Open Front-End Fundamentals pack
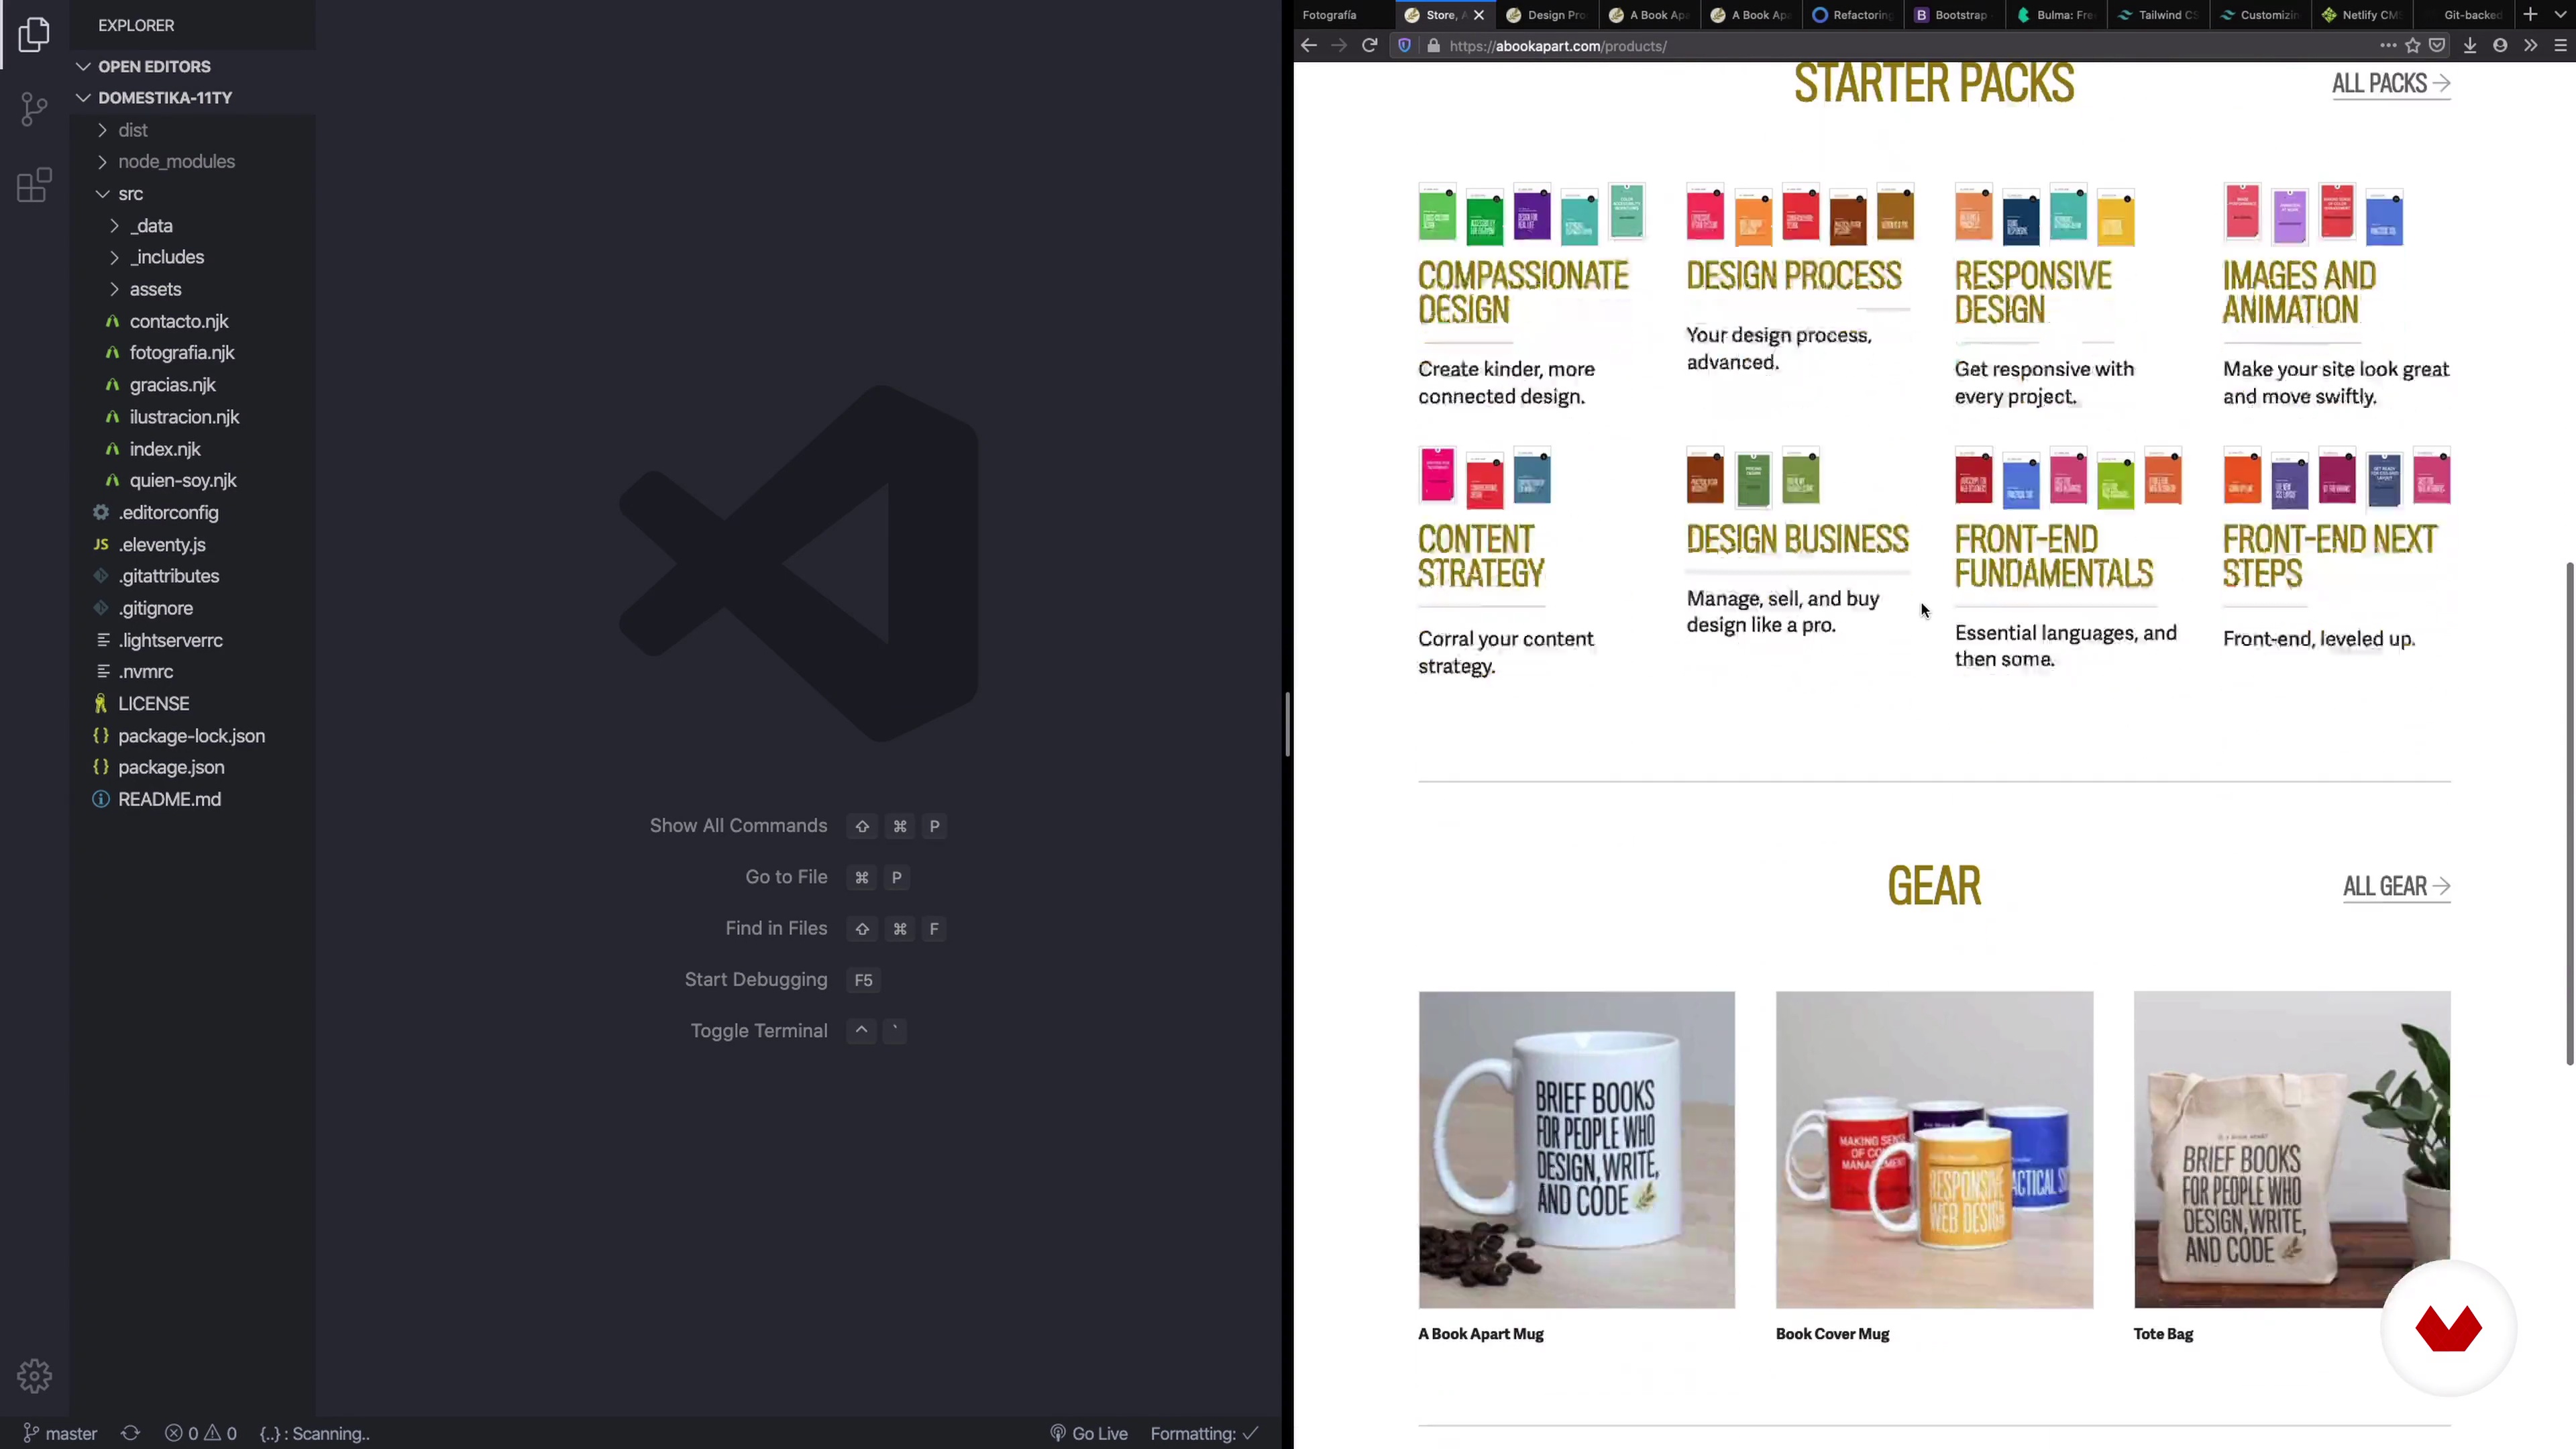This screenshot has height=1449, width=2576. 2054,556
